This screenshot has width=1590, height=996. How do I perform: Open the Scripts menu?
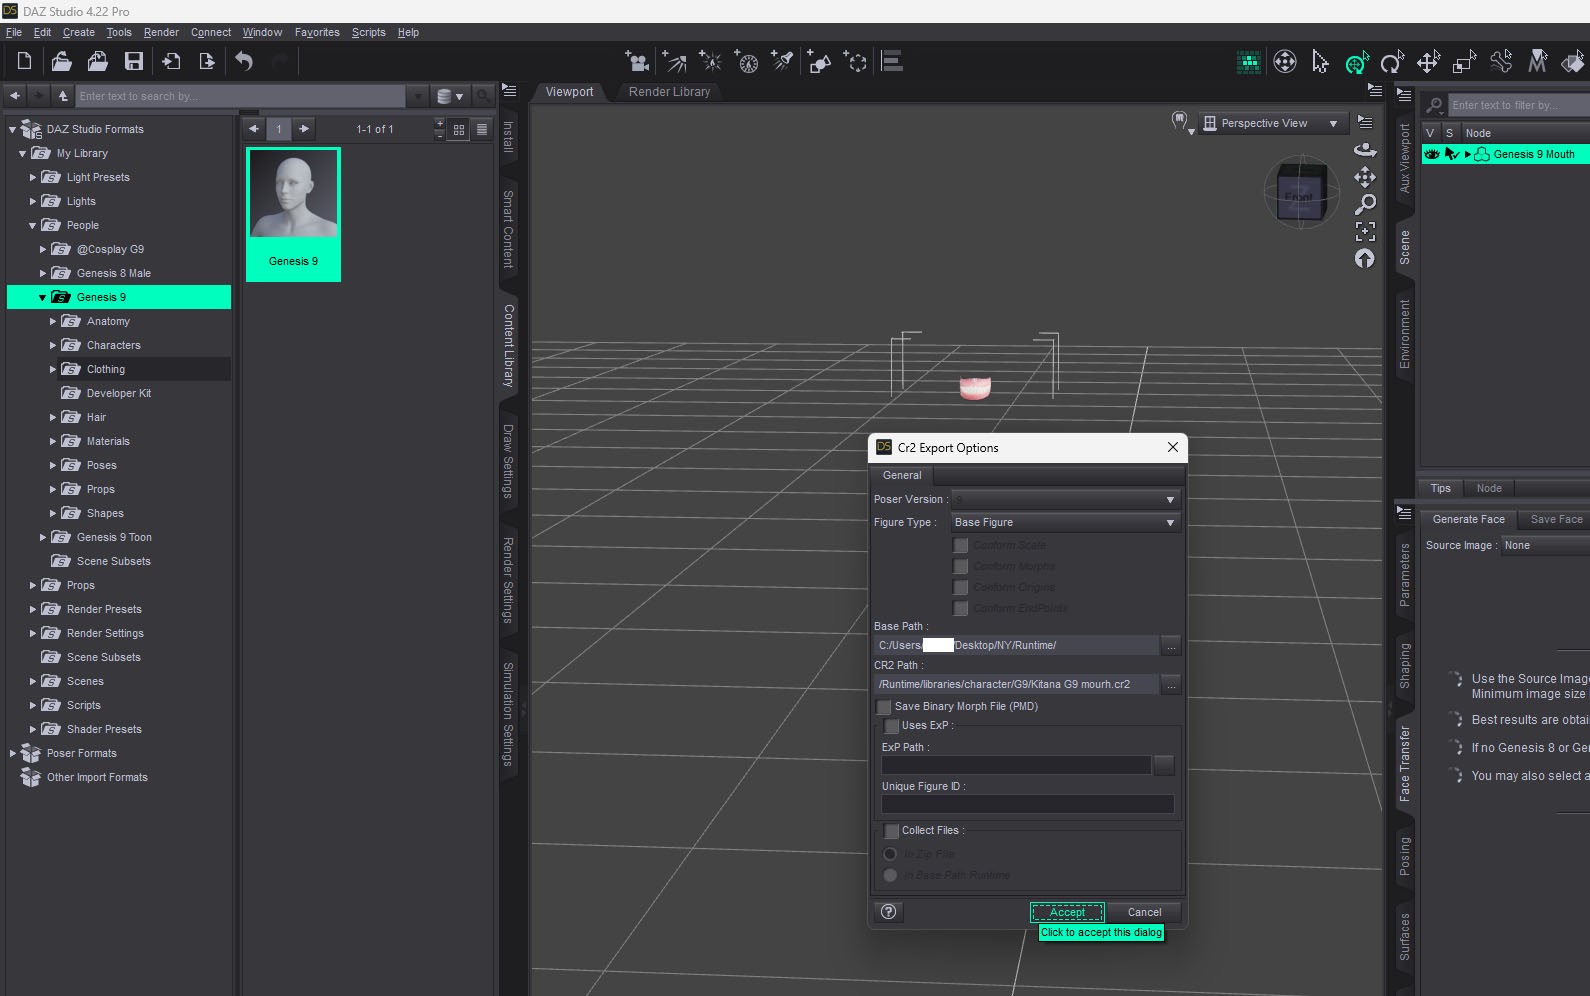(x=368, y=32)
